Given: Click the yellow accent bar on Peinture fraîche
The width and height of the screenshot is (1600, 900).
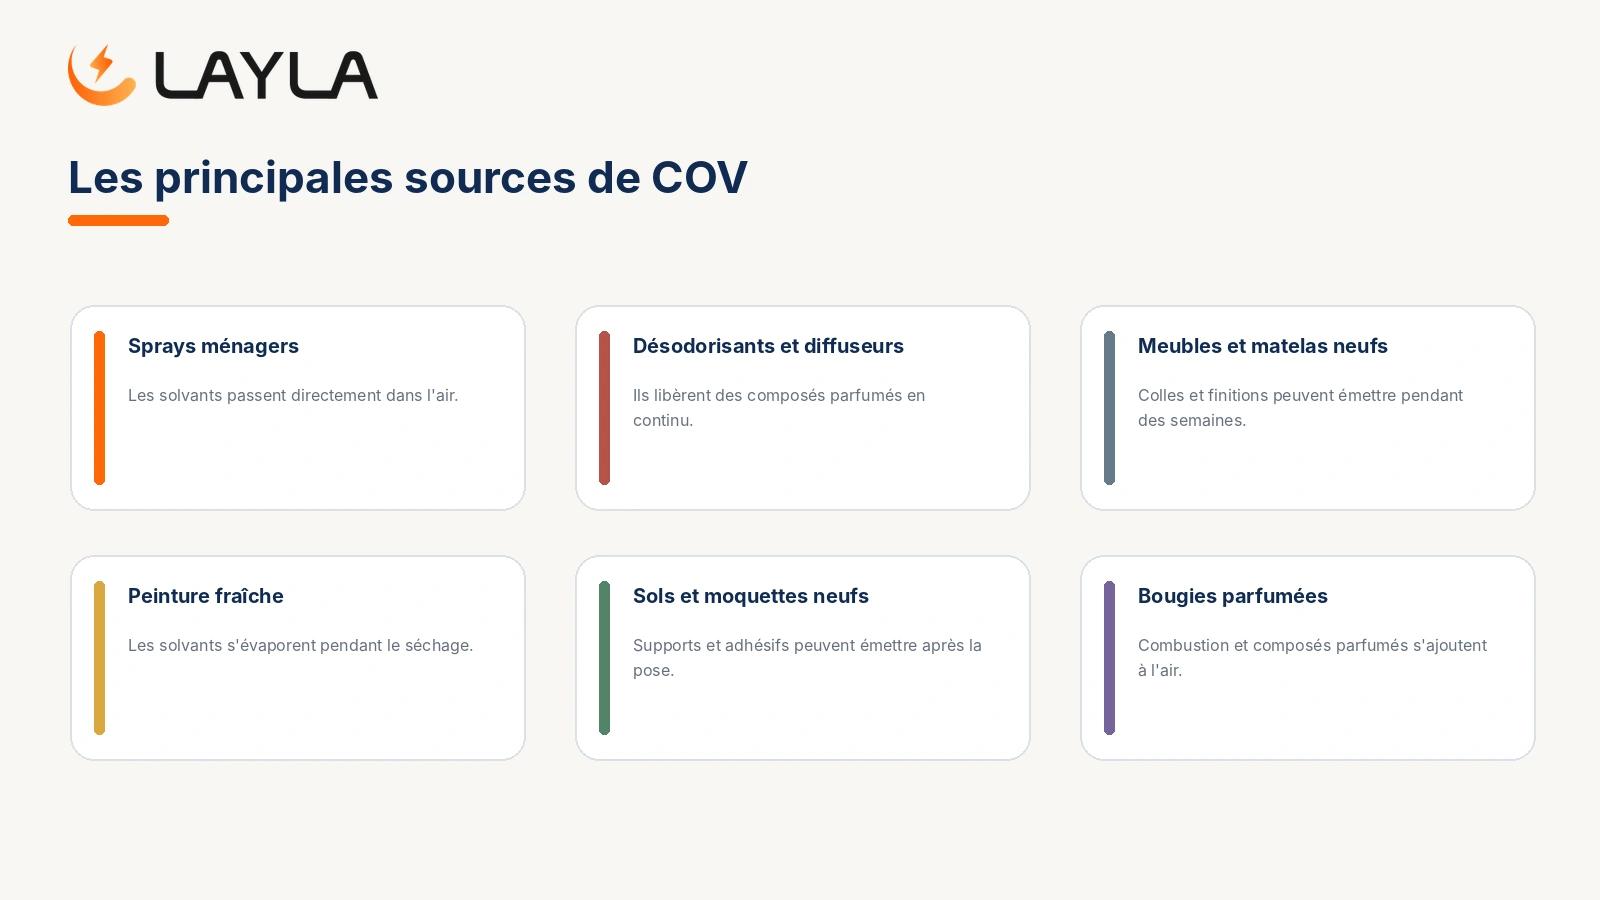Looking at the screenshot, I should (x=99, y=658).
